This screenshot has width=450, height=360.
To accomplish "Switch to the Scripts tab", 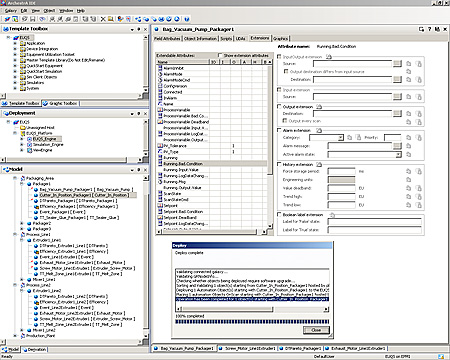I will (226, 38).
